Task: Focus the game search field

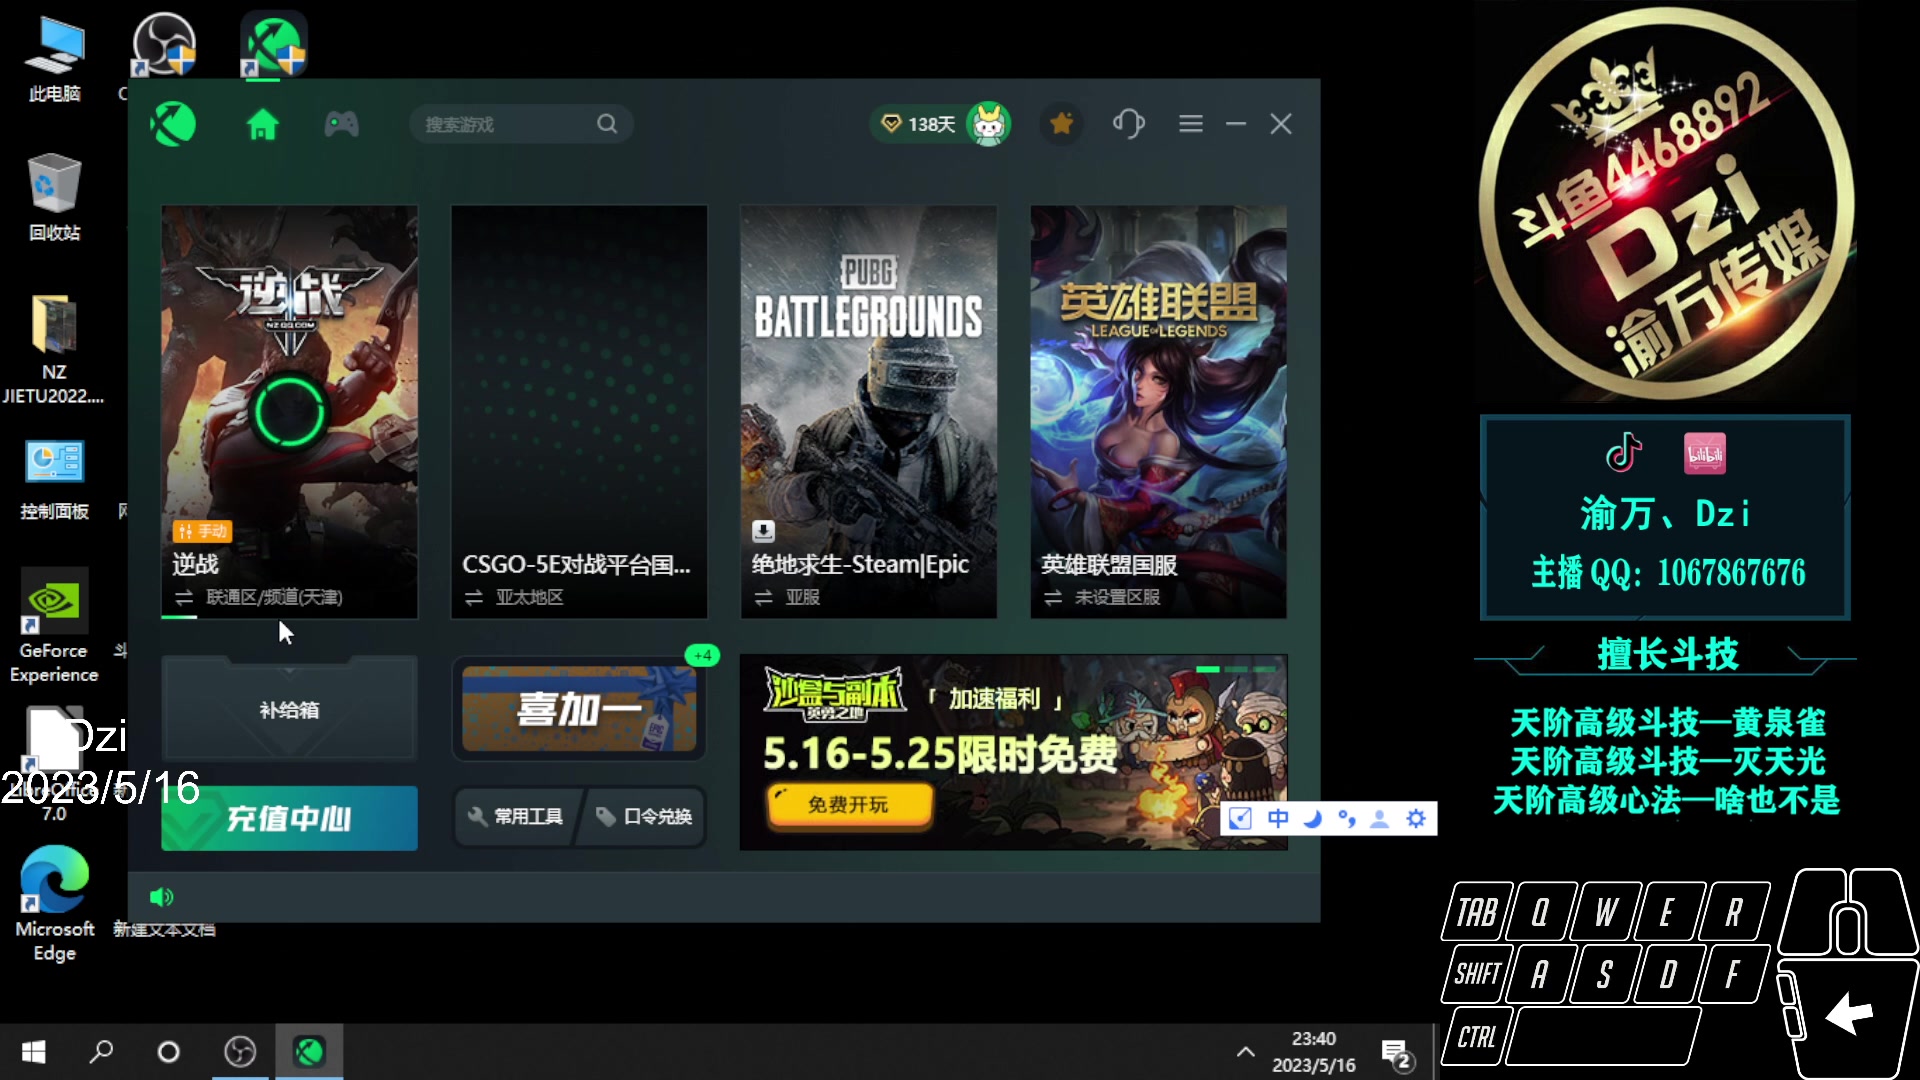Action: pyautogui.click(x=520, y=124)
